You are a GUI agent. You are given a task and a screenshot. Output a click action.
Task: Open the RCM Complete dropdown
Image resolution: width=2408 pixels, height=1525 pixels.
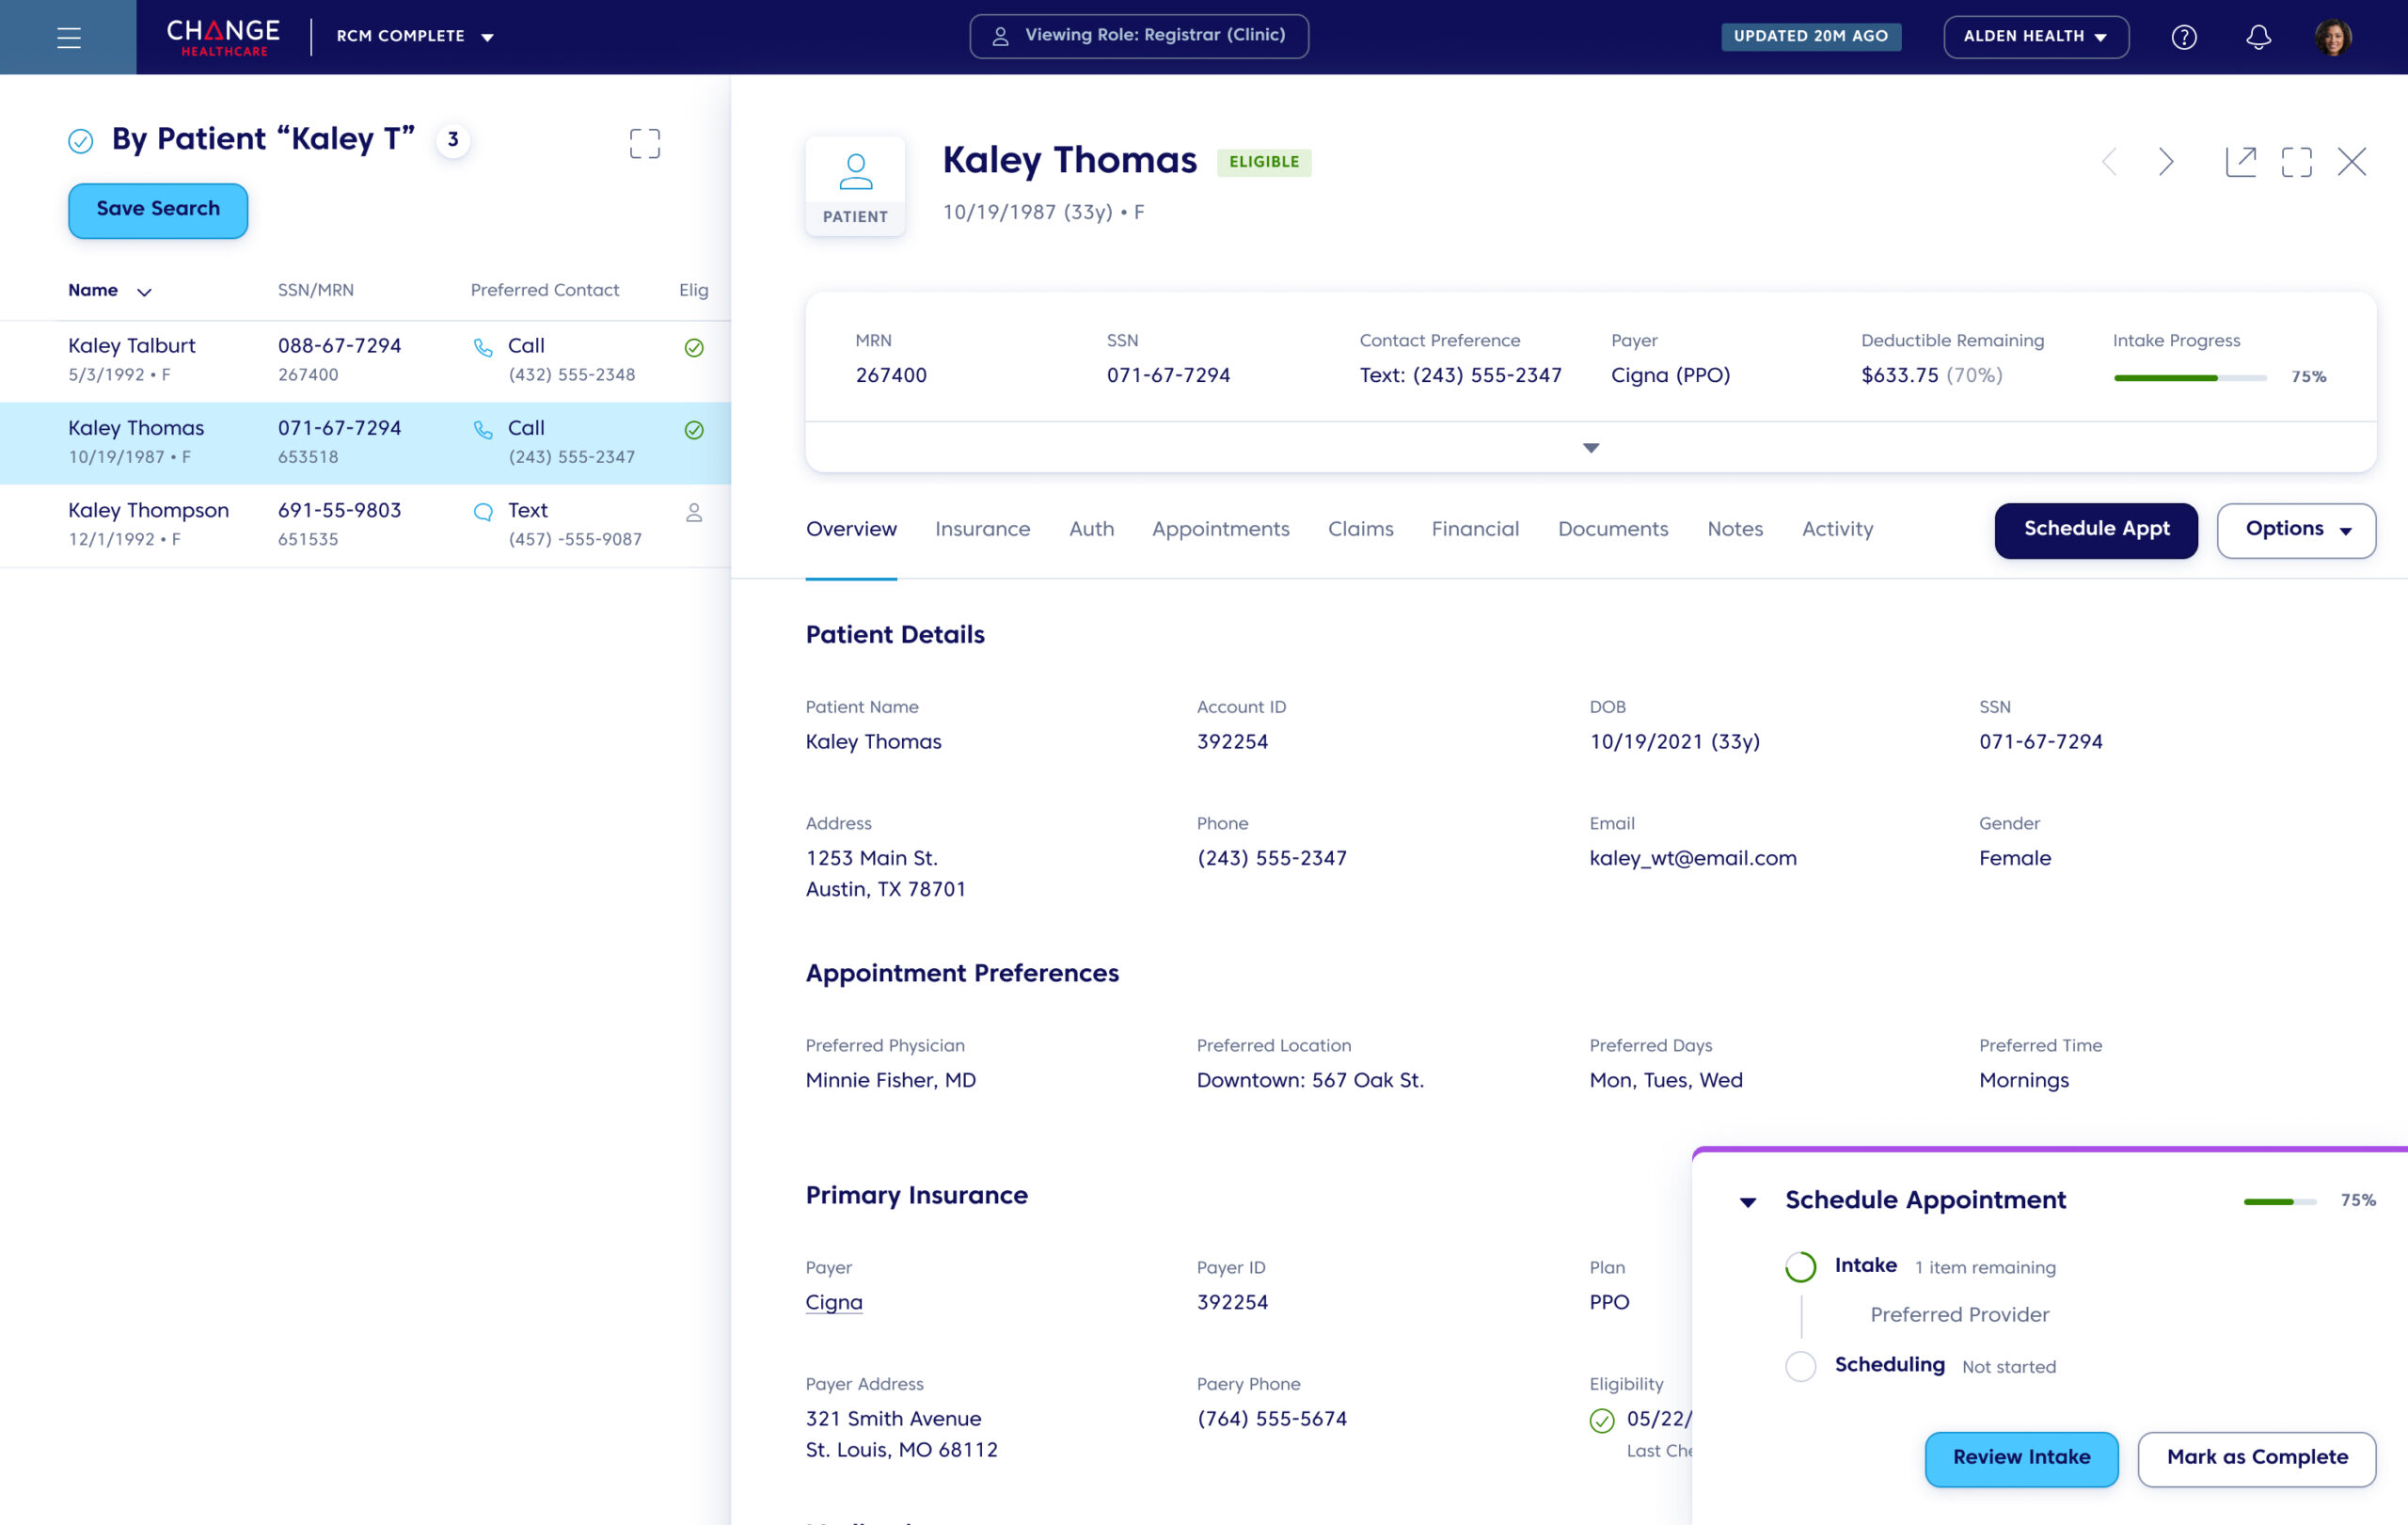[x=415, y=37]
